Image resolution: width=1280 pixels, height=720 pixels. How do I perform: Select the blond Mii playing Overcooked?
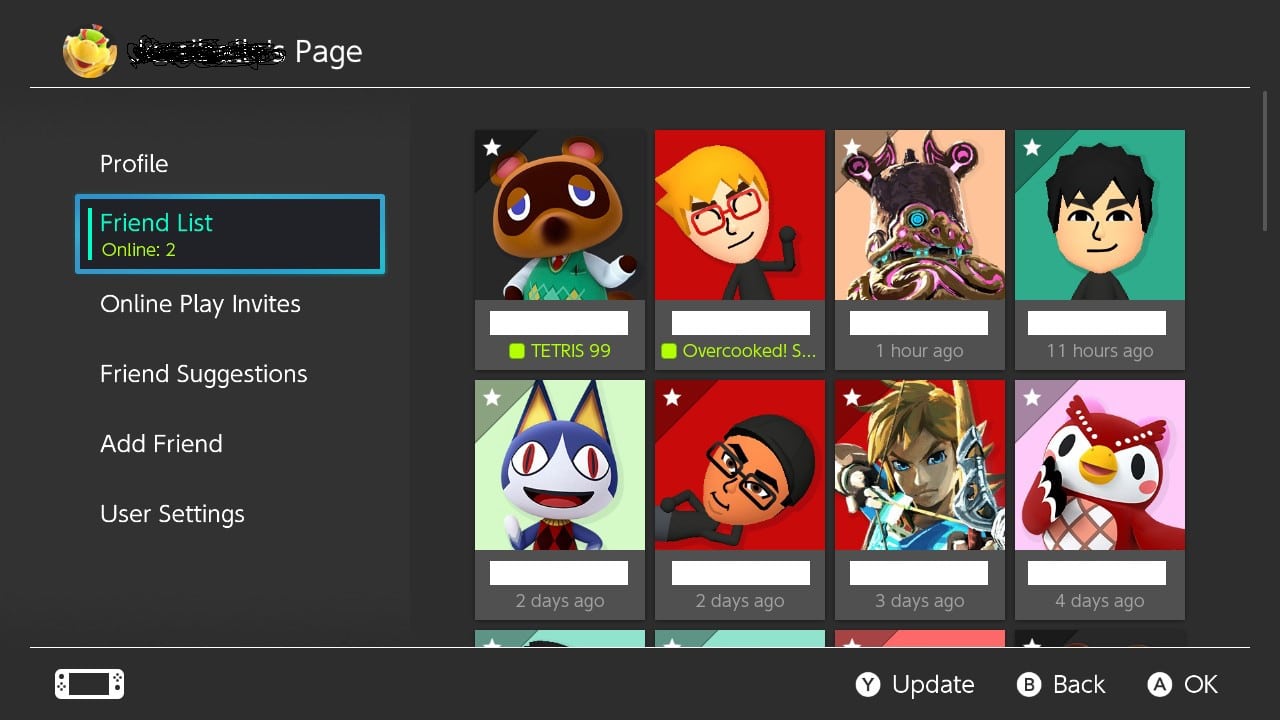740,250
